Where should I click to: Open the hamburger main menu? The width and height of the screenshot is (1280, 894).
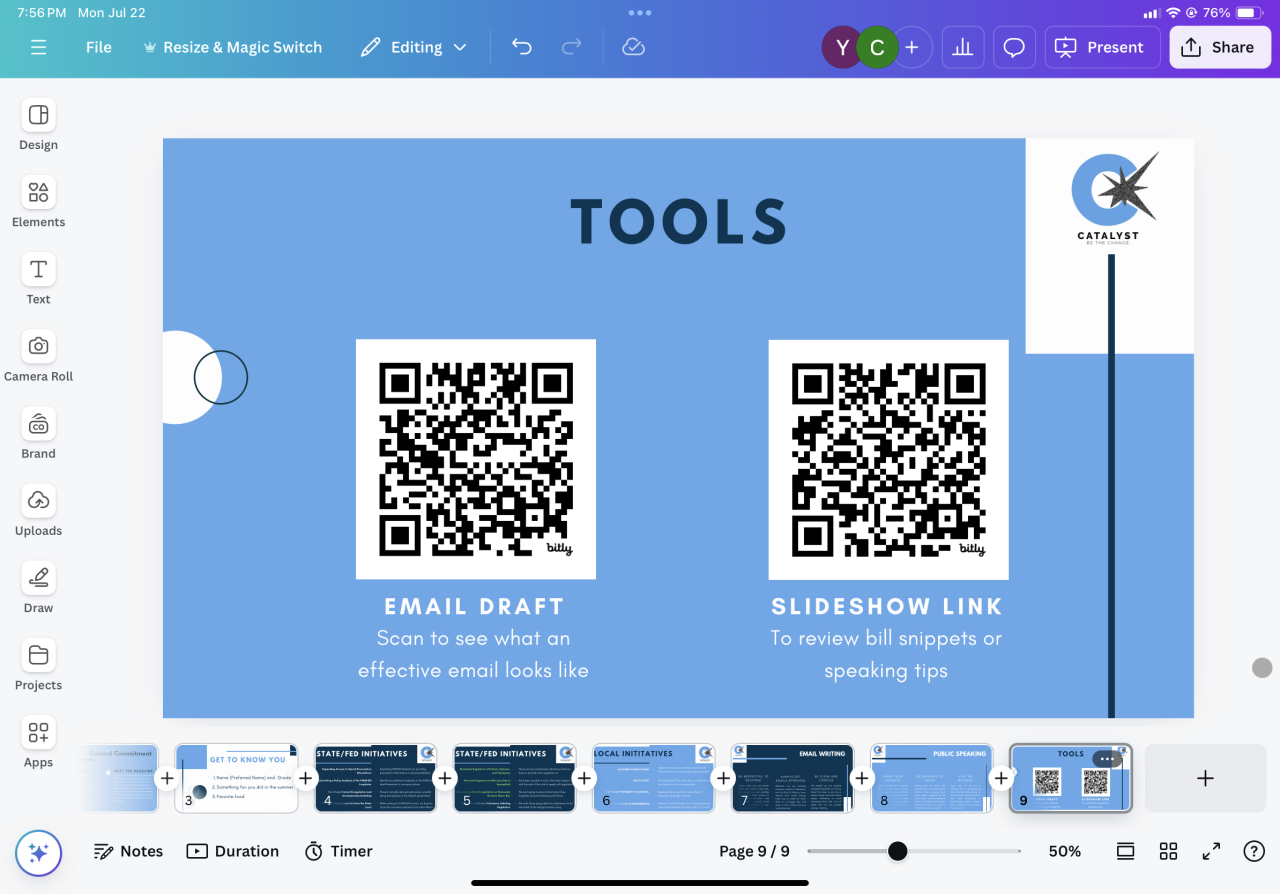pos(39,47)
